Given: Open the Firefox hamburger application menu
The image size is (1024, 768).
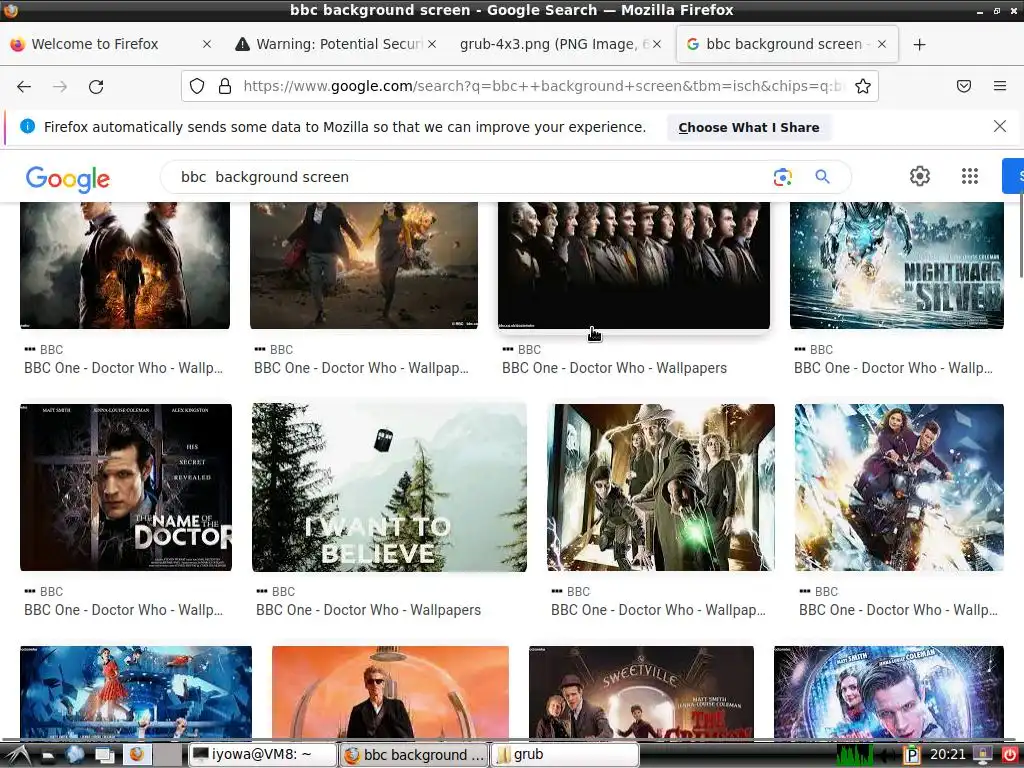Looking at the screenshot, I should [1000, 86].
